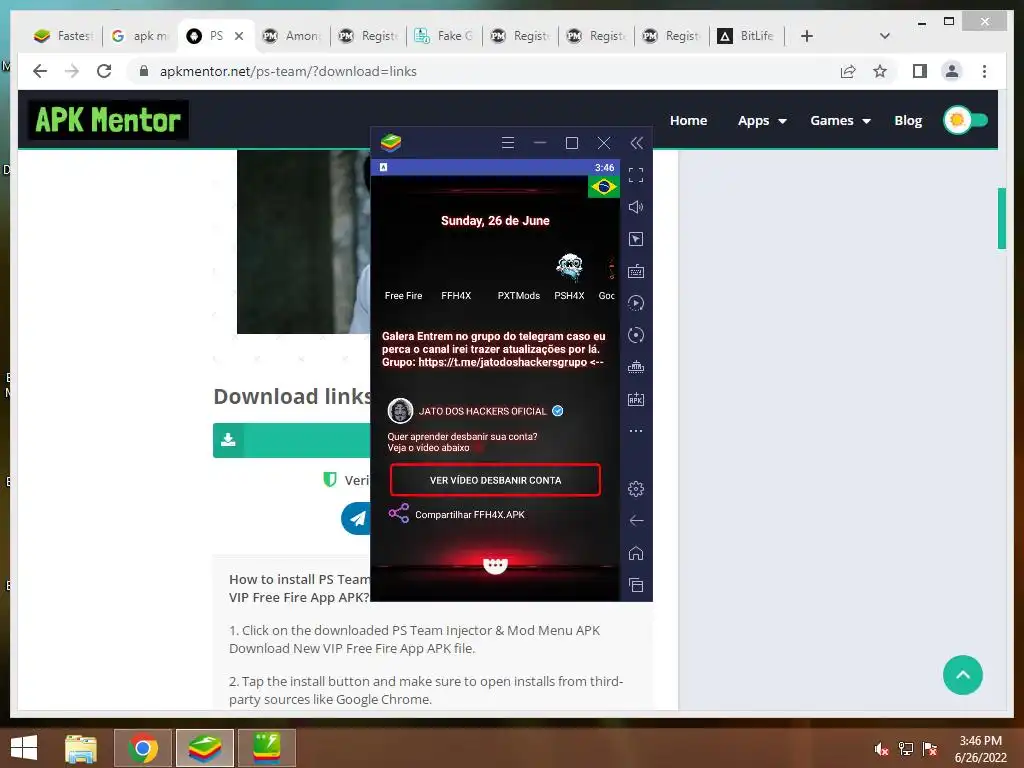Image resolution: width=1024 pixels, height=768 pixels.
Task: Click BlueStacks back arrow in sidebar
Action: (x=635, y=520)
